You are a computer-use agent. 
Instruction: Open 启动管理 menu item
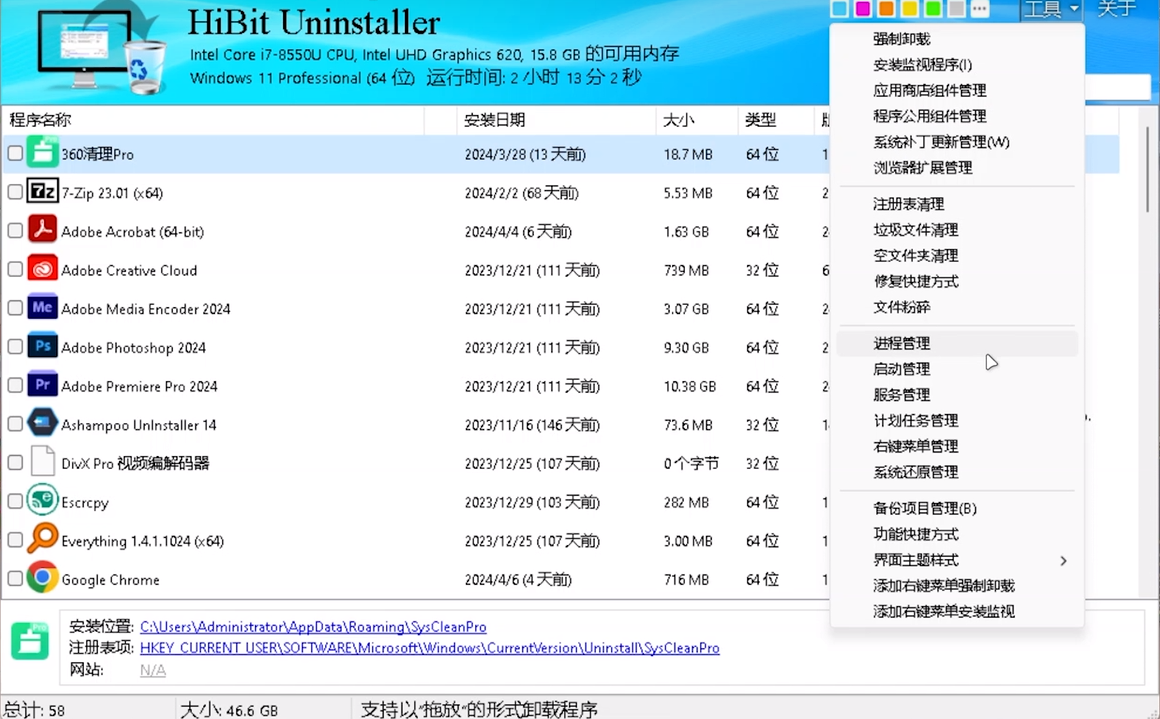click(x=957, y=369)
